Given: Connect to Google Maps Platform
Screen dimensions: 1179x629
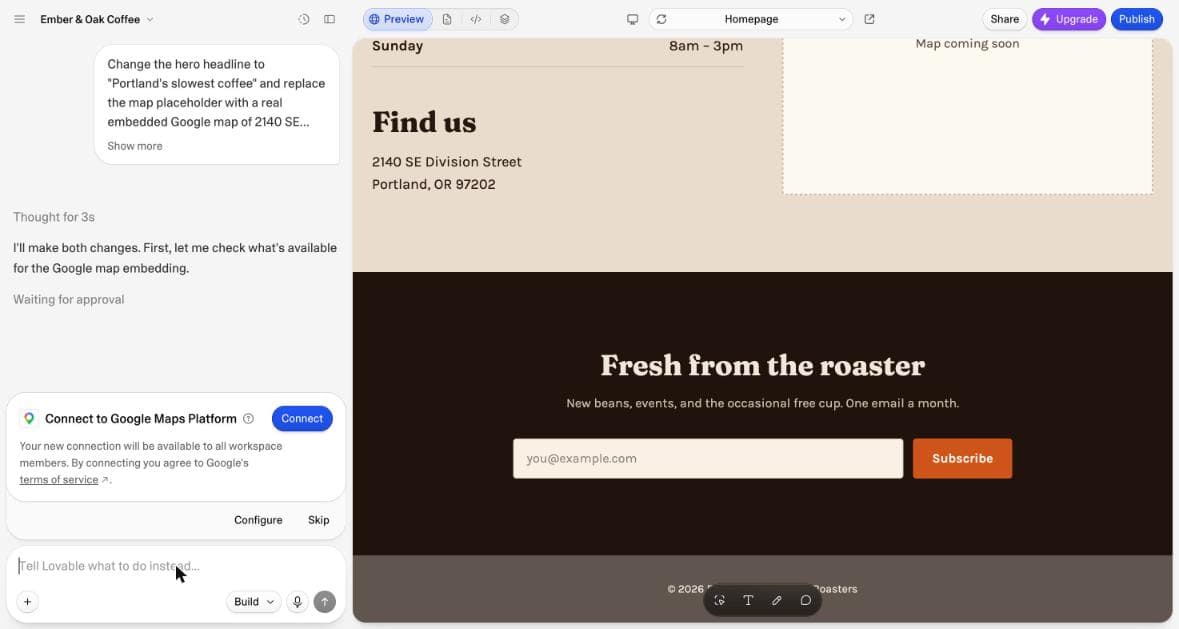Looking at the screenshot, I should tap(302, 419).
